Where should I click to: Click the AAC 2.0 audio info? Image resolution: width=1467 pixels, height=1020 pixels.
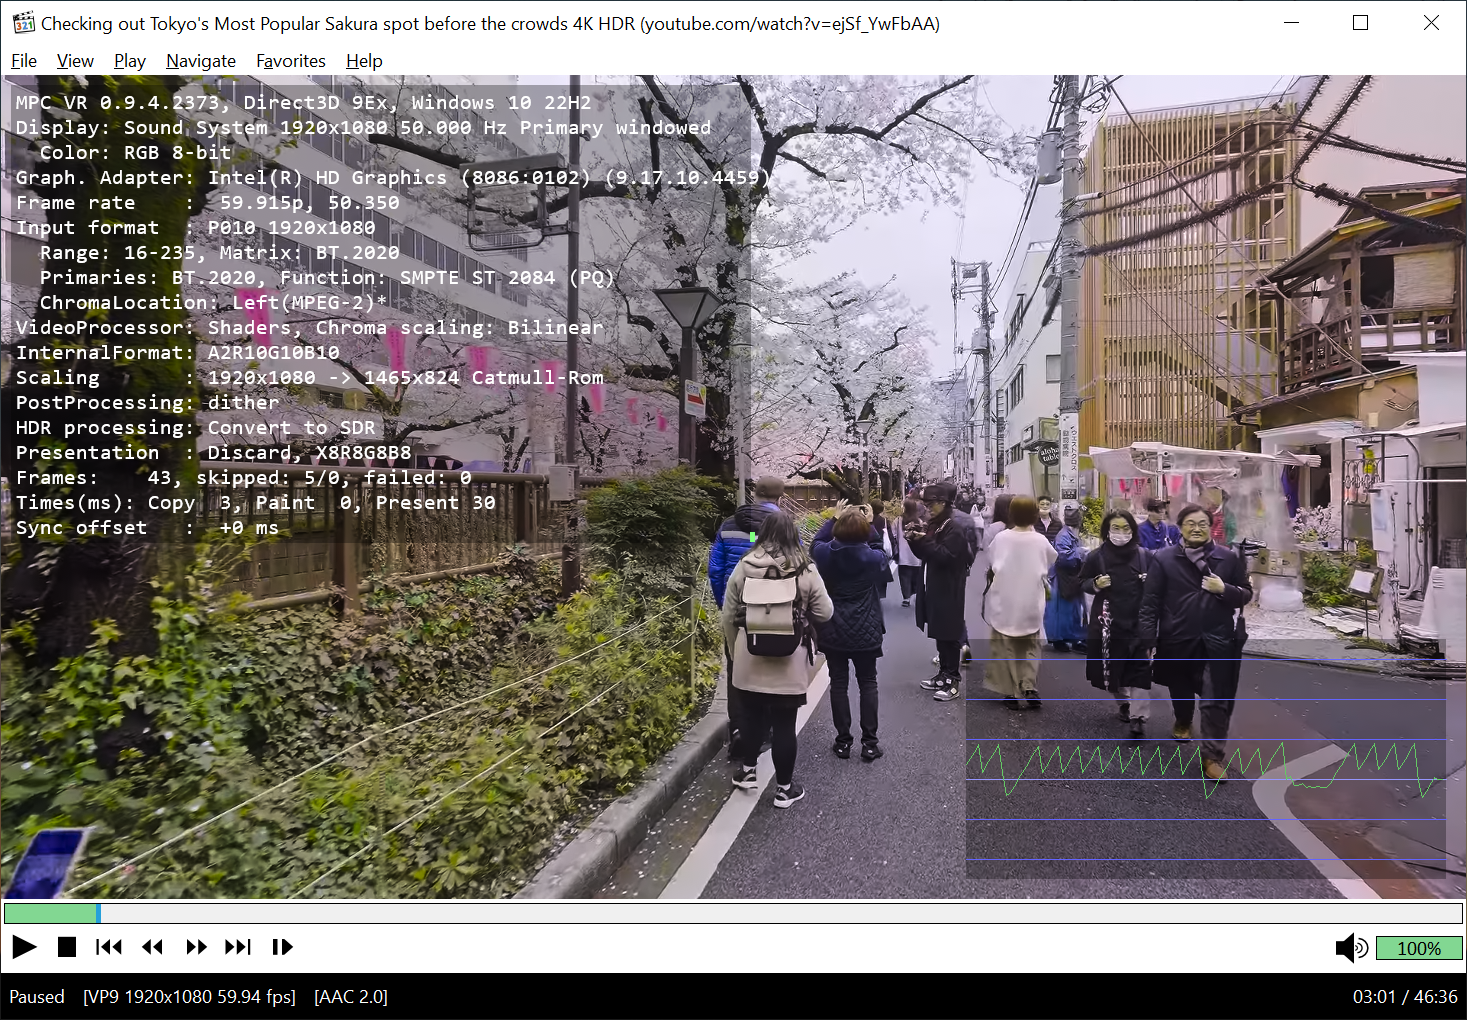pyautogui.click(x=351, y=997)
